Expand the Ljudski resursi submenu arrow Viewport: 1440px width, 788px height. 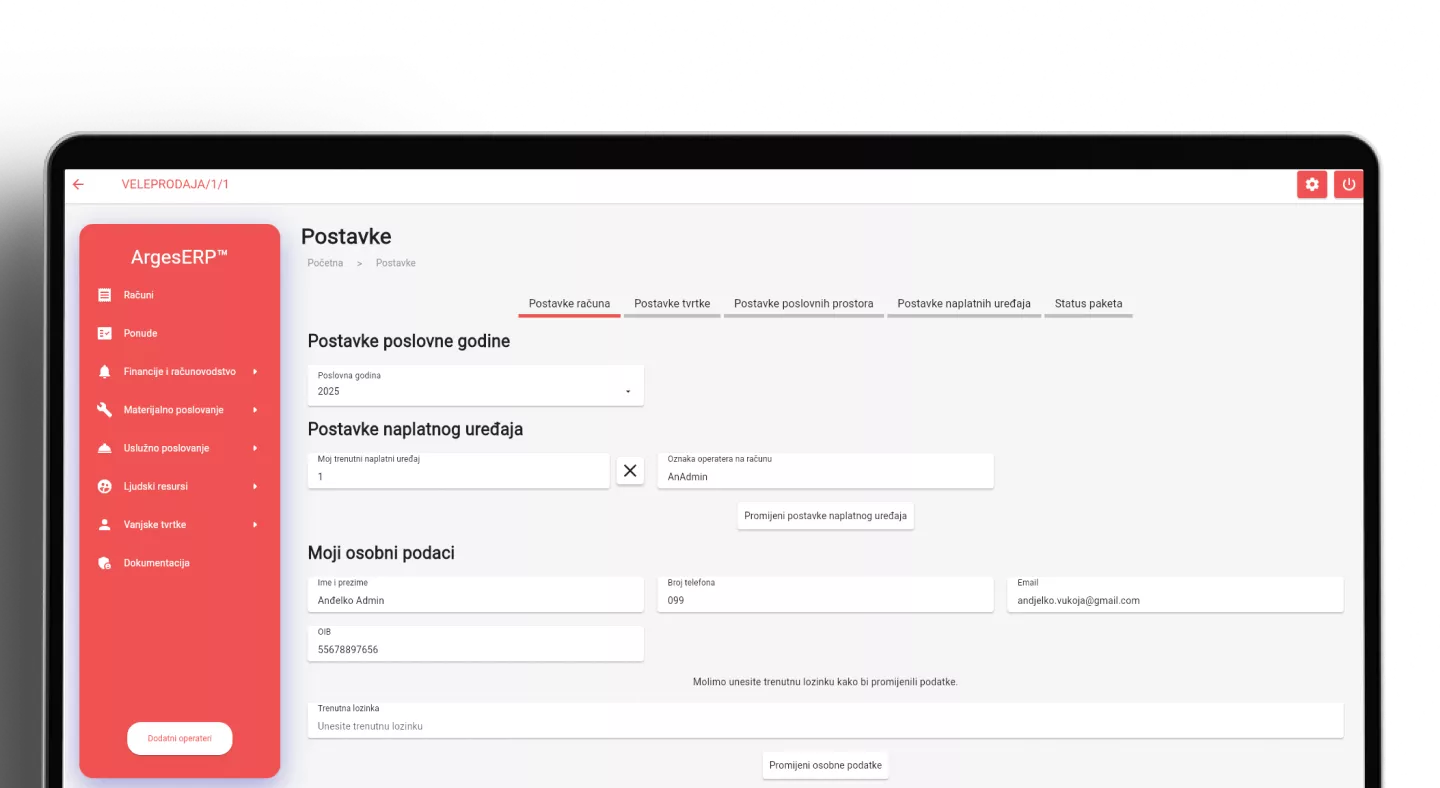click(x=255, y=487)
